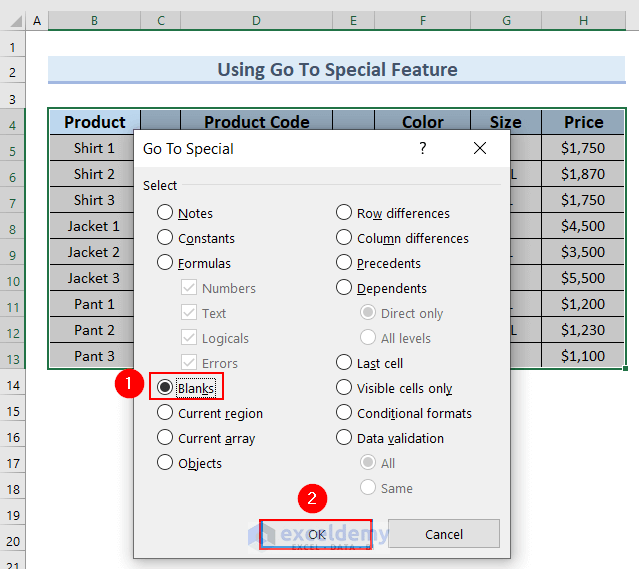
Task: Select the Last cell option
Action: [x=370, y=363]
